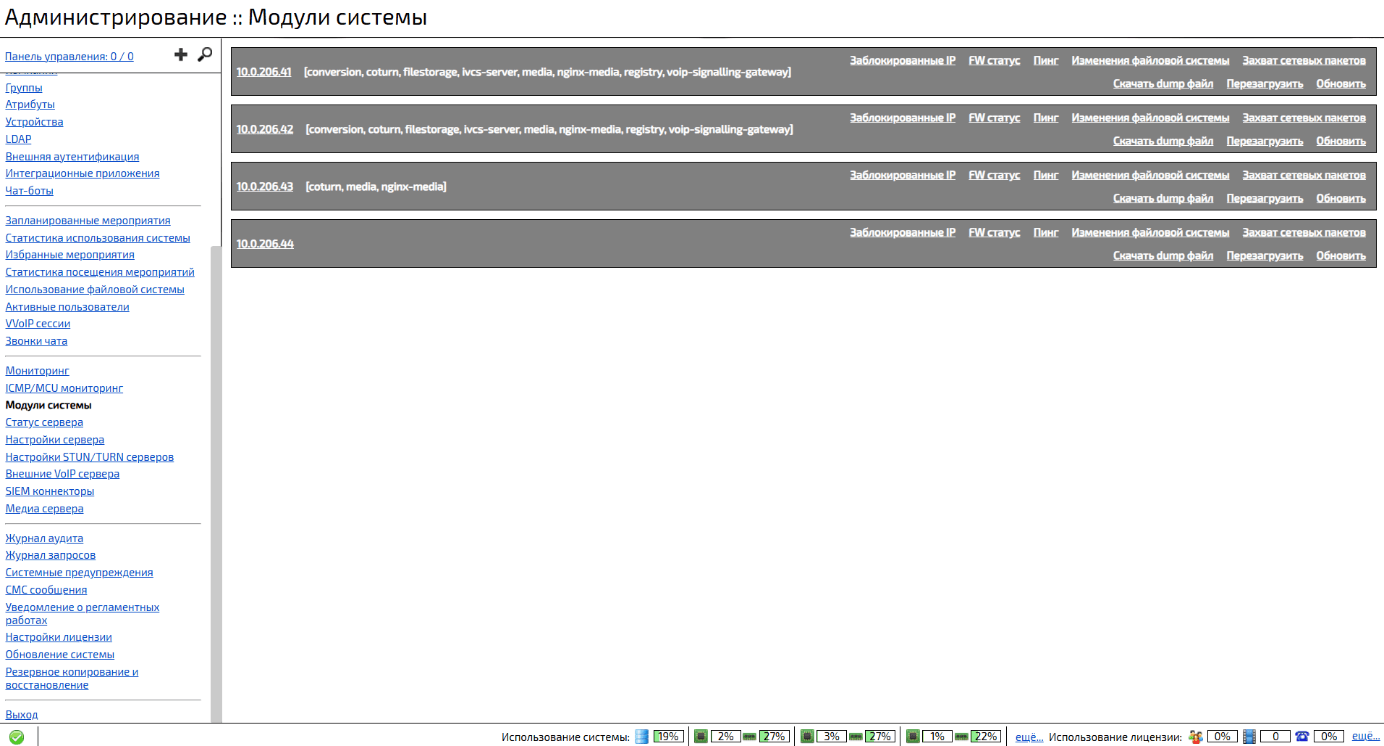The width and height of the screenshot is (1384, 746).
Task: Expand license usage with last ещё... link
Action: point(1365,737)
